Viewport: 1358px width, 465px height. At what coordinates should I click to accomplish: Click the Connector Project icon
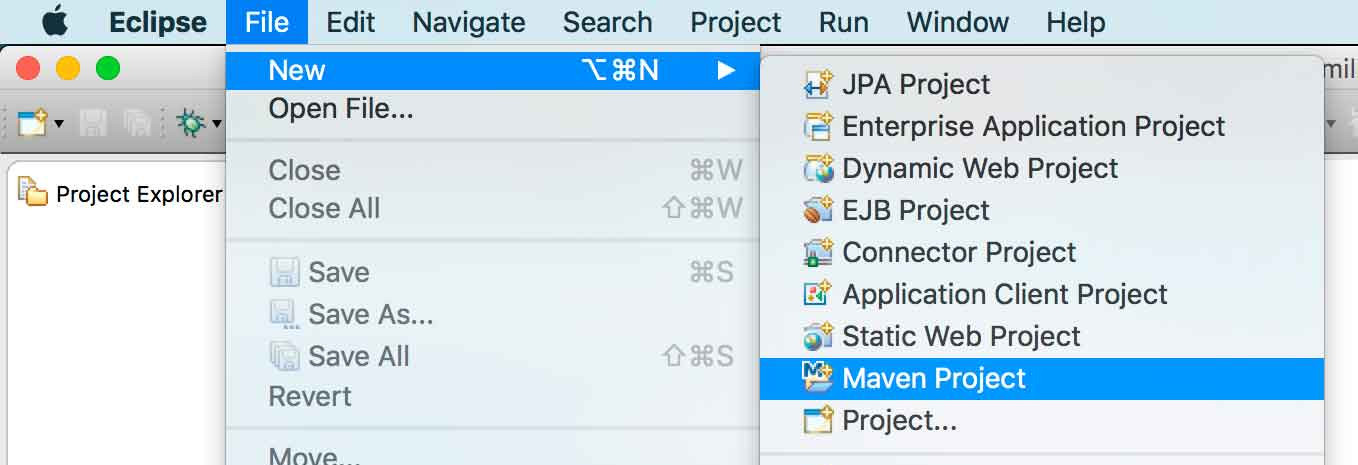818,253
